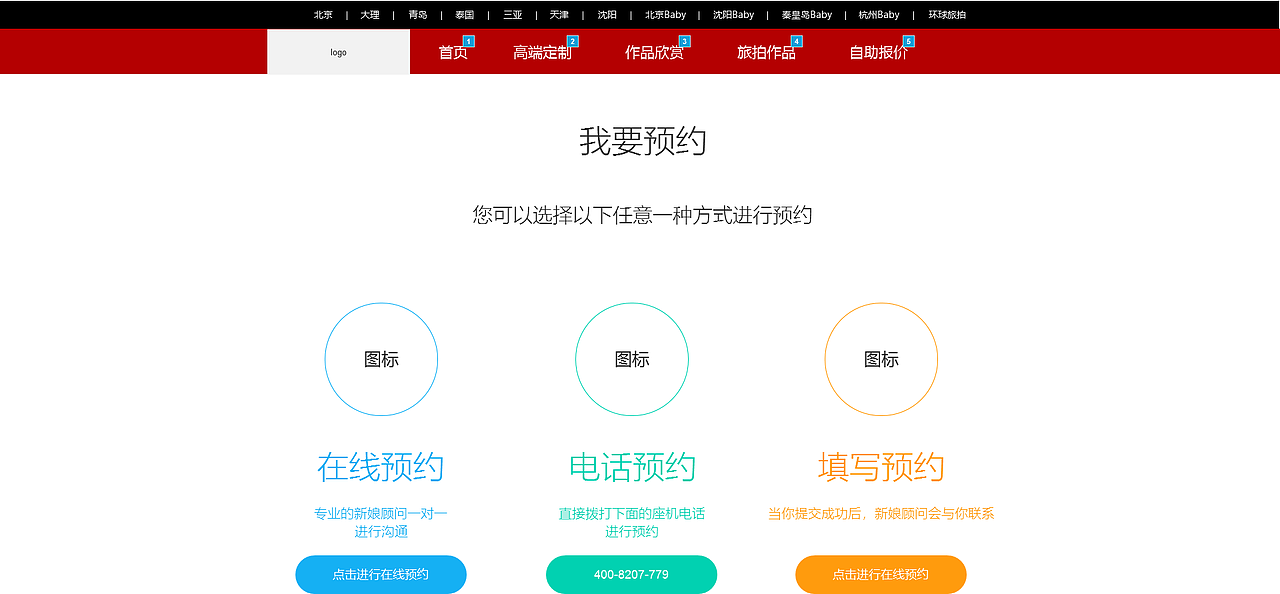Open the 旅拍作品 navigation item
The image size is (1280, 594).
[766, 52]
